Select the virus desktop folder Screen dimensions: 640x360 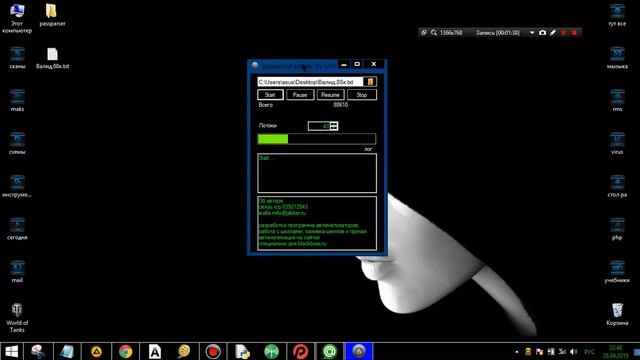pyautogui.click(x=617, y=143)
